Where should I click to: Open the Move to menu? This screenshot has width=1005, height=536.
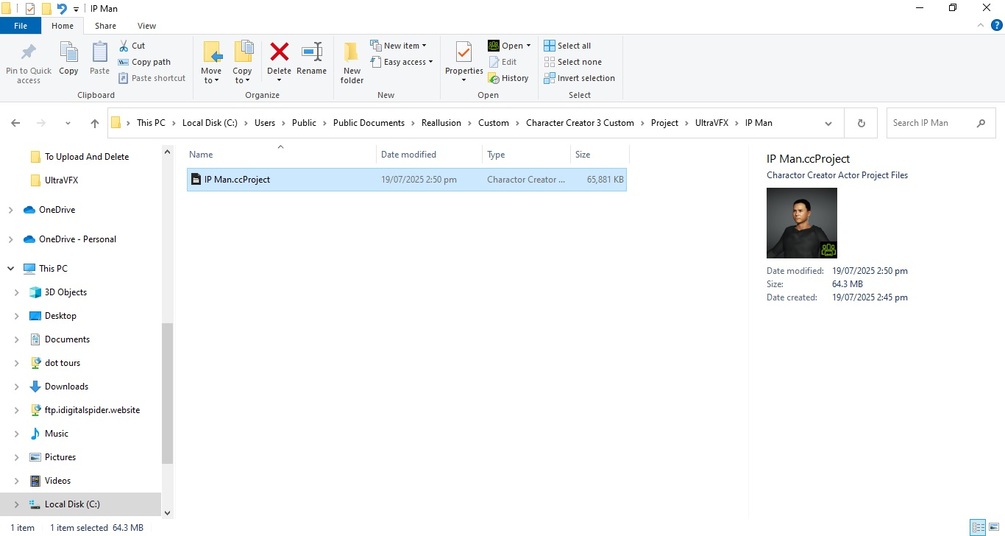211,62
